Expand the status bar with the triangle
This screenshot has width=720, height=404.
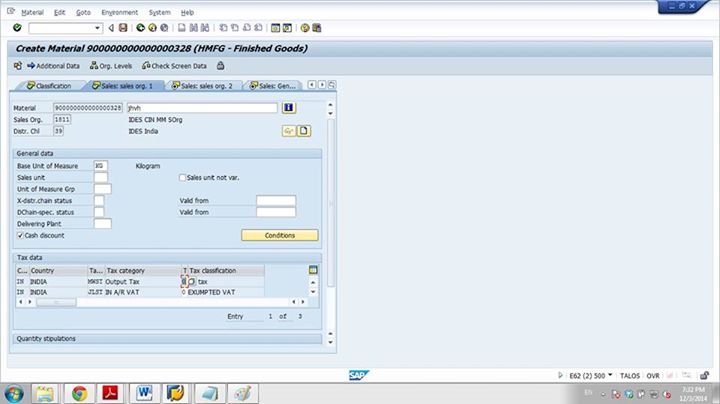click(x=560, y=375)
